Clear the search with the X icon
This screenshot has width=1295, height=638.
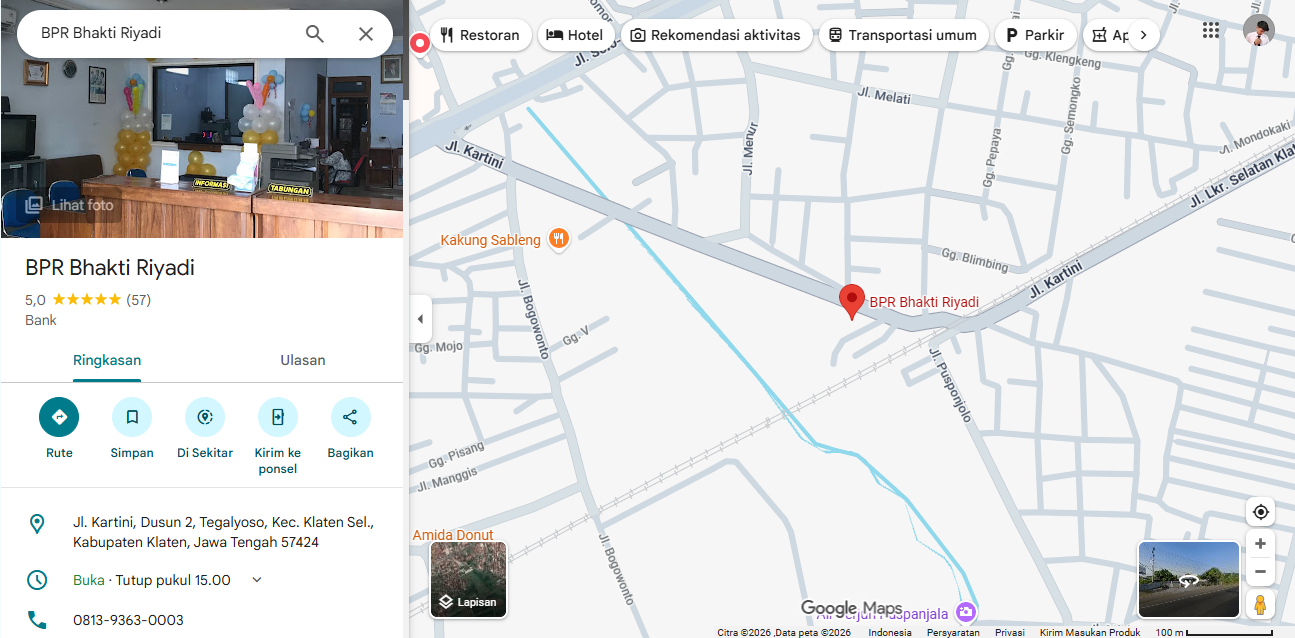click(x=366, y=34)
